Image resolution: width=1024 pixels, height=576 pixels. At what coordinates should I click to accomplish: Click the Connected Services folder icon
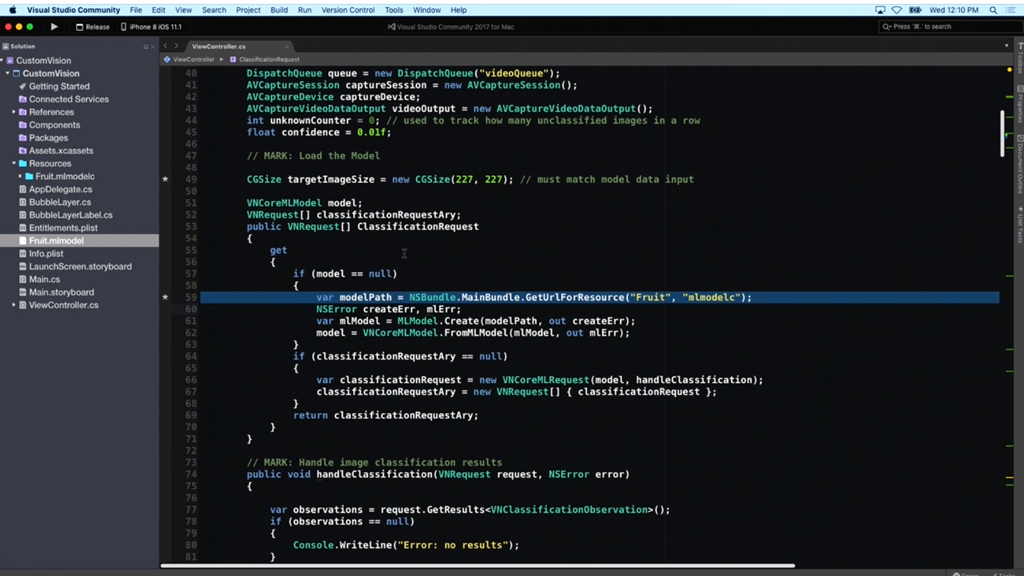pos(21,100)
